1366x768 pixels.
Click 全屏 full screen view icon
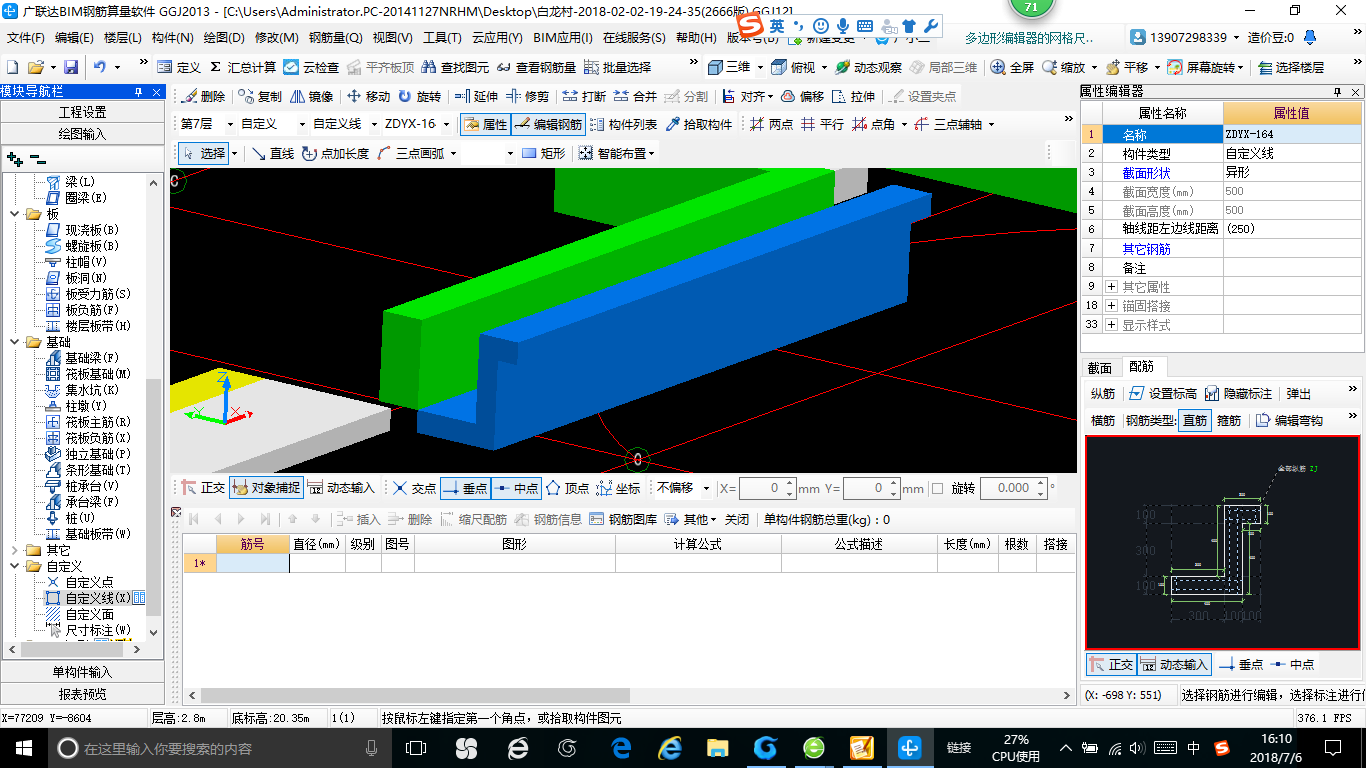pyautogui.click(x=1012, y=67)
